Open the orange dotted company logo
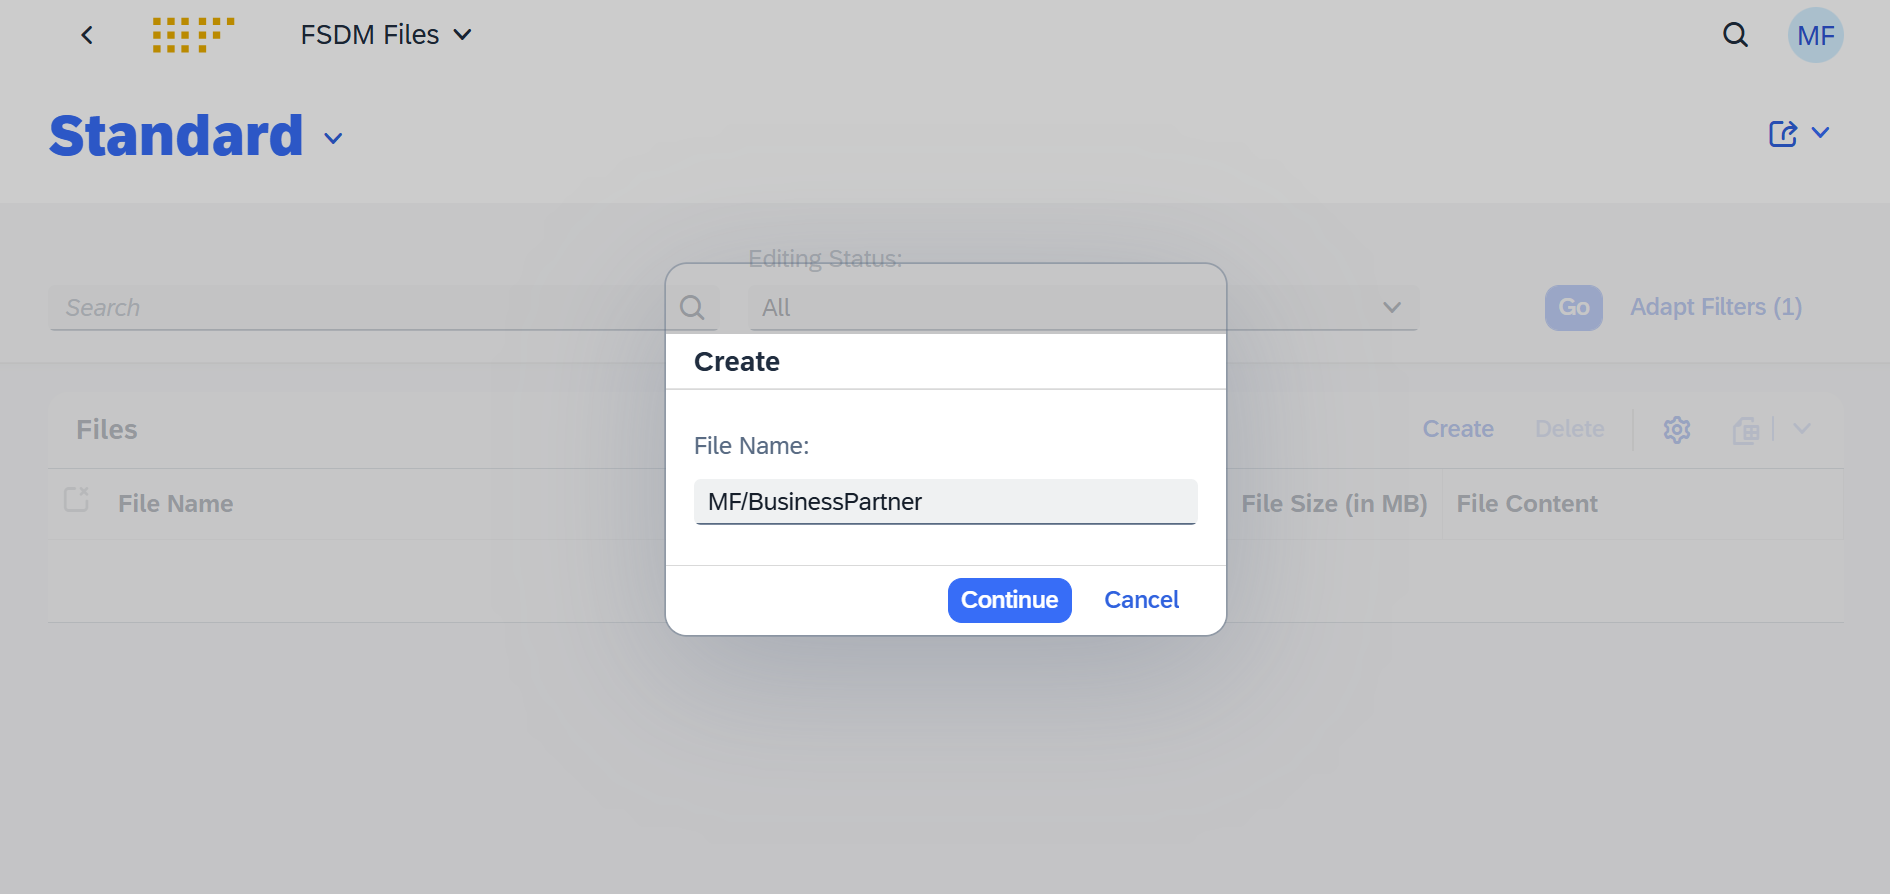The image size is (1890, 894). coord(193,35)
